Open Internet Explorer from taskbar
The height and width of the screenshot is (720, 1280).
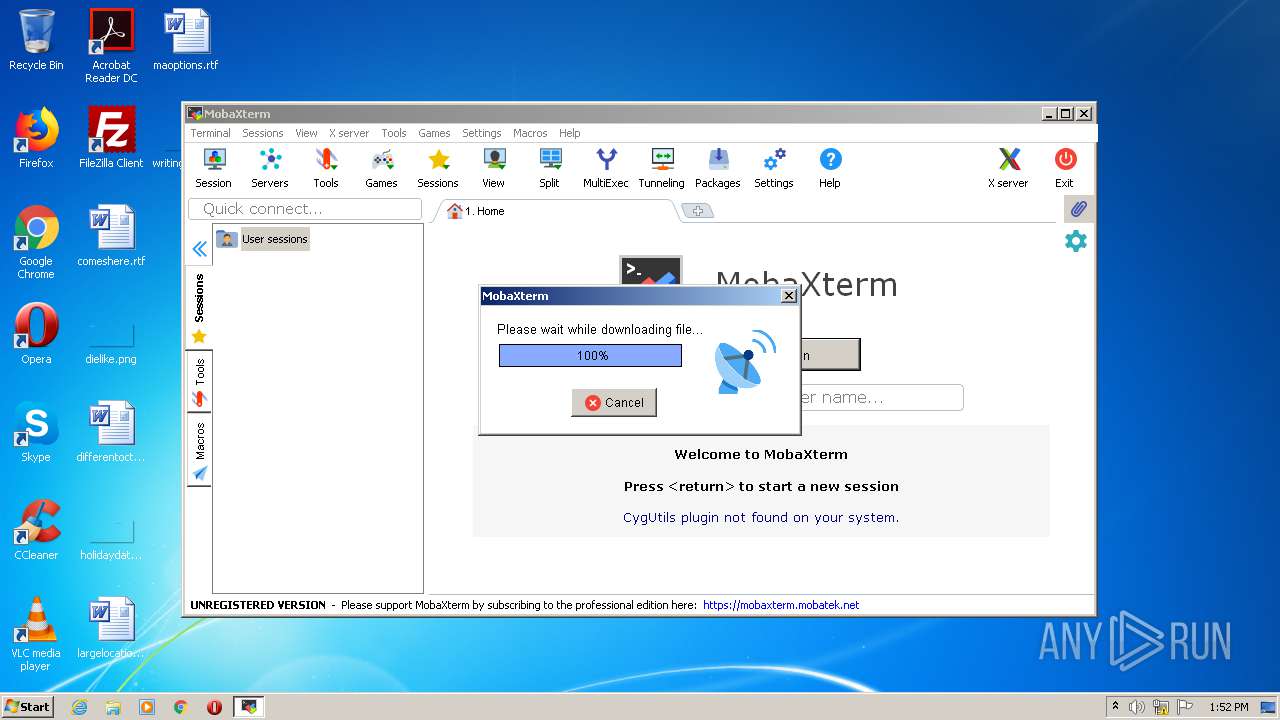[x=79, y=707]
